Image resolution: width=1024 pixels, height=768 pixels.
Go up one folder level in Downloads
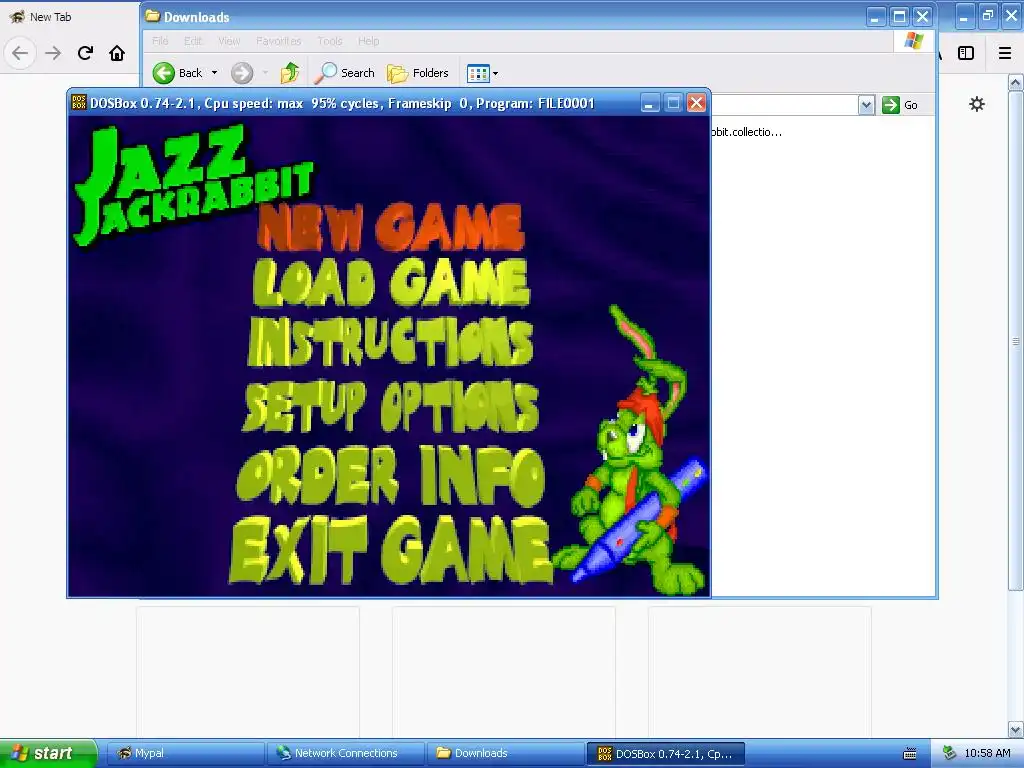point(290,73)
